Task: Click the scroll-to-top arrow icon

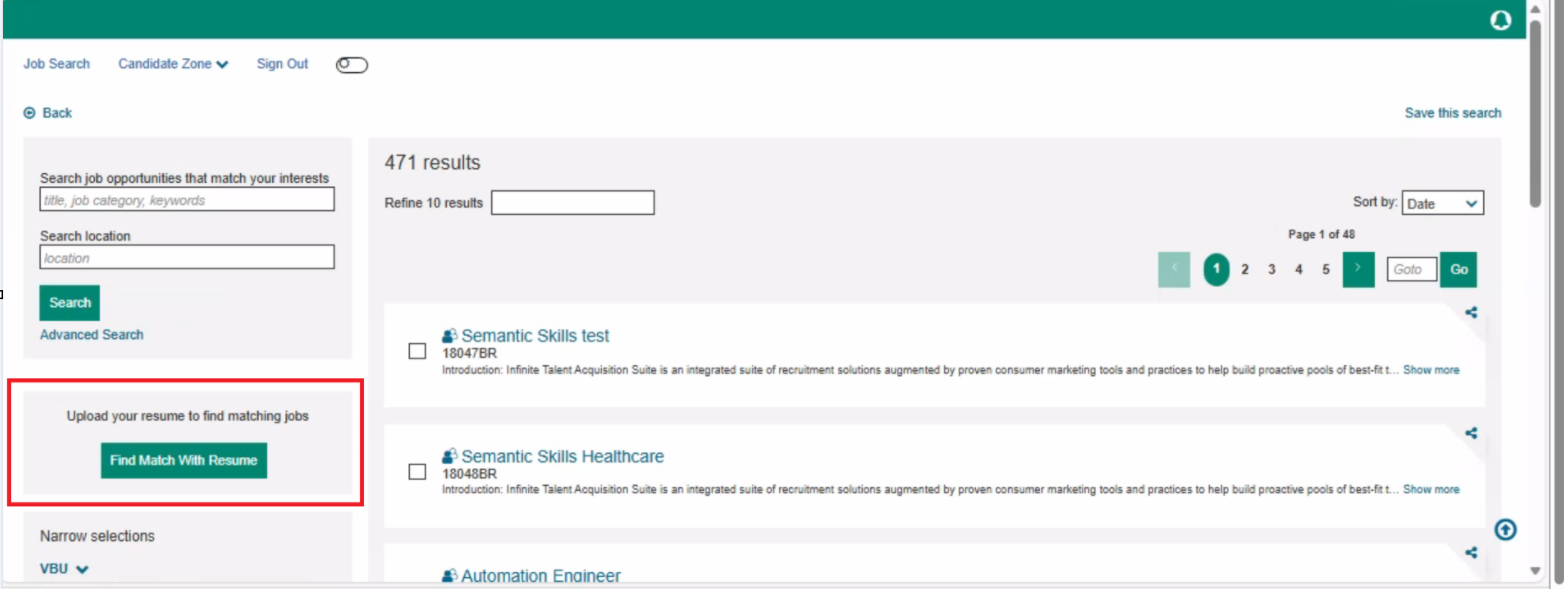Action: [x=1505, y=530]
